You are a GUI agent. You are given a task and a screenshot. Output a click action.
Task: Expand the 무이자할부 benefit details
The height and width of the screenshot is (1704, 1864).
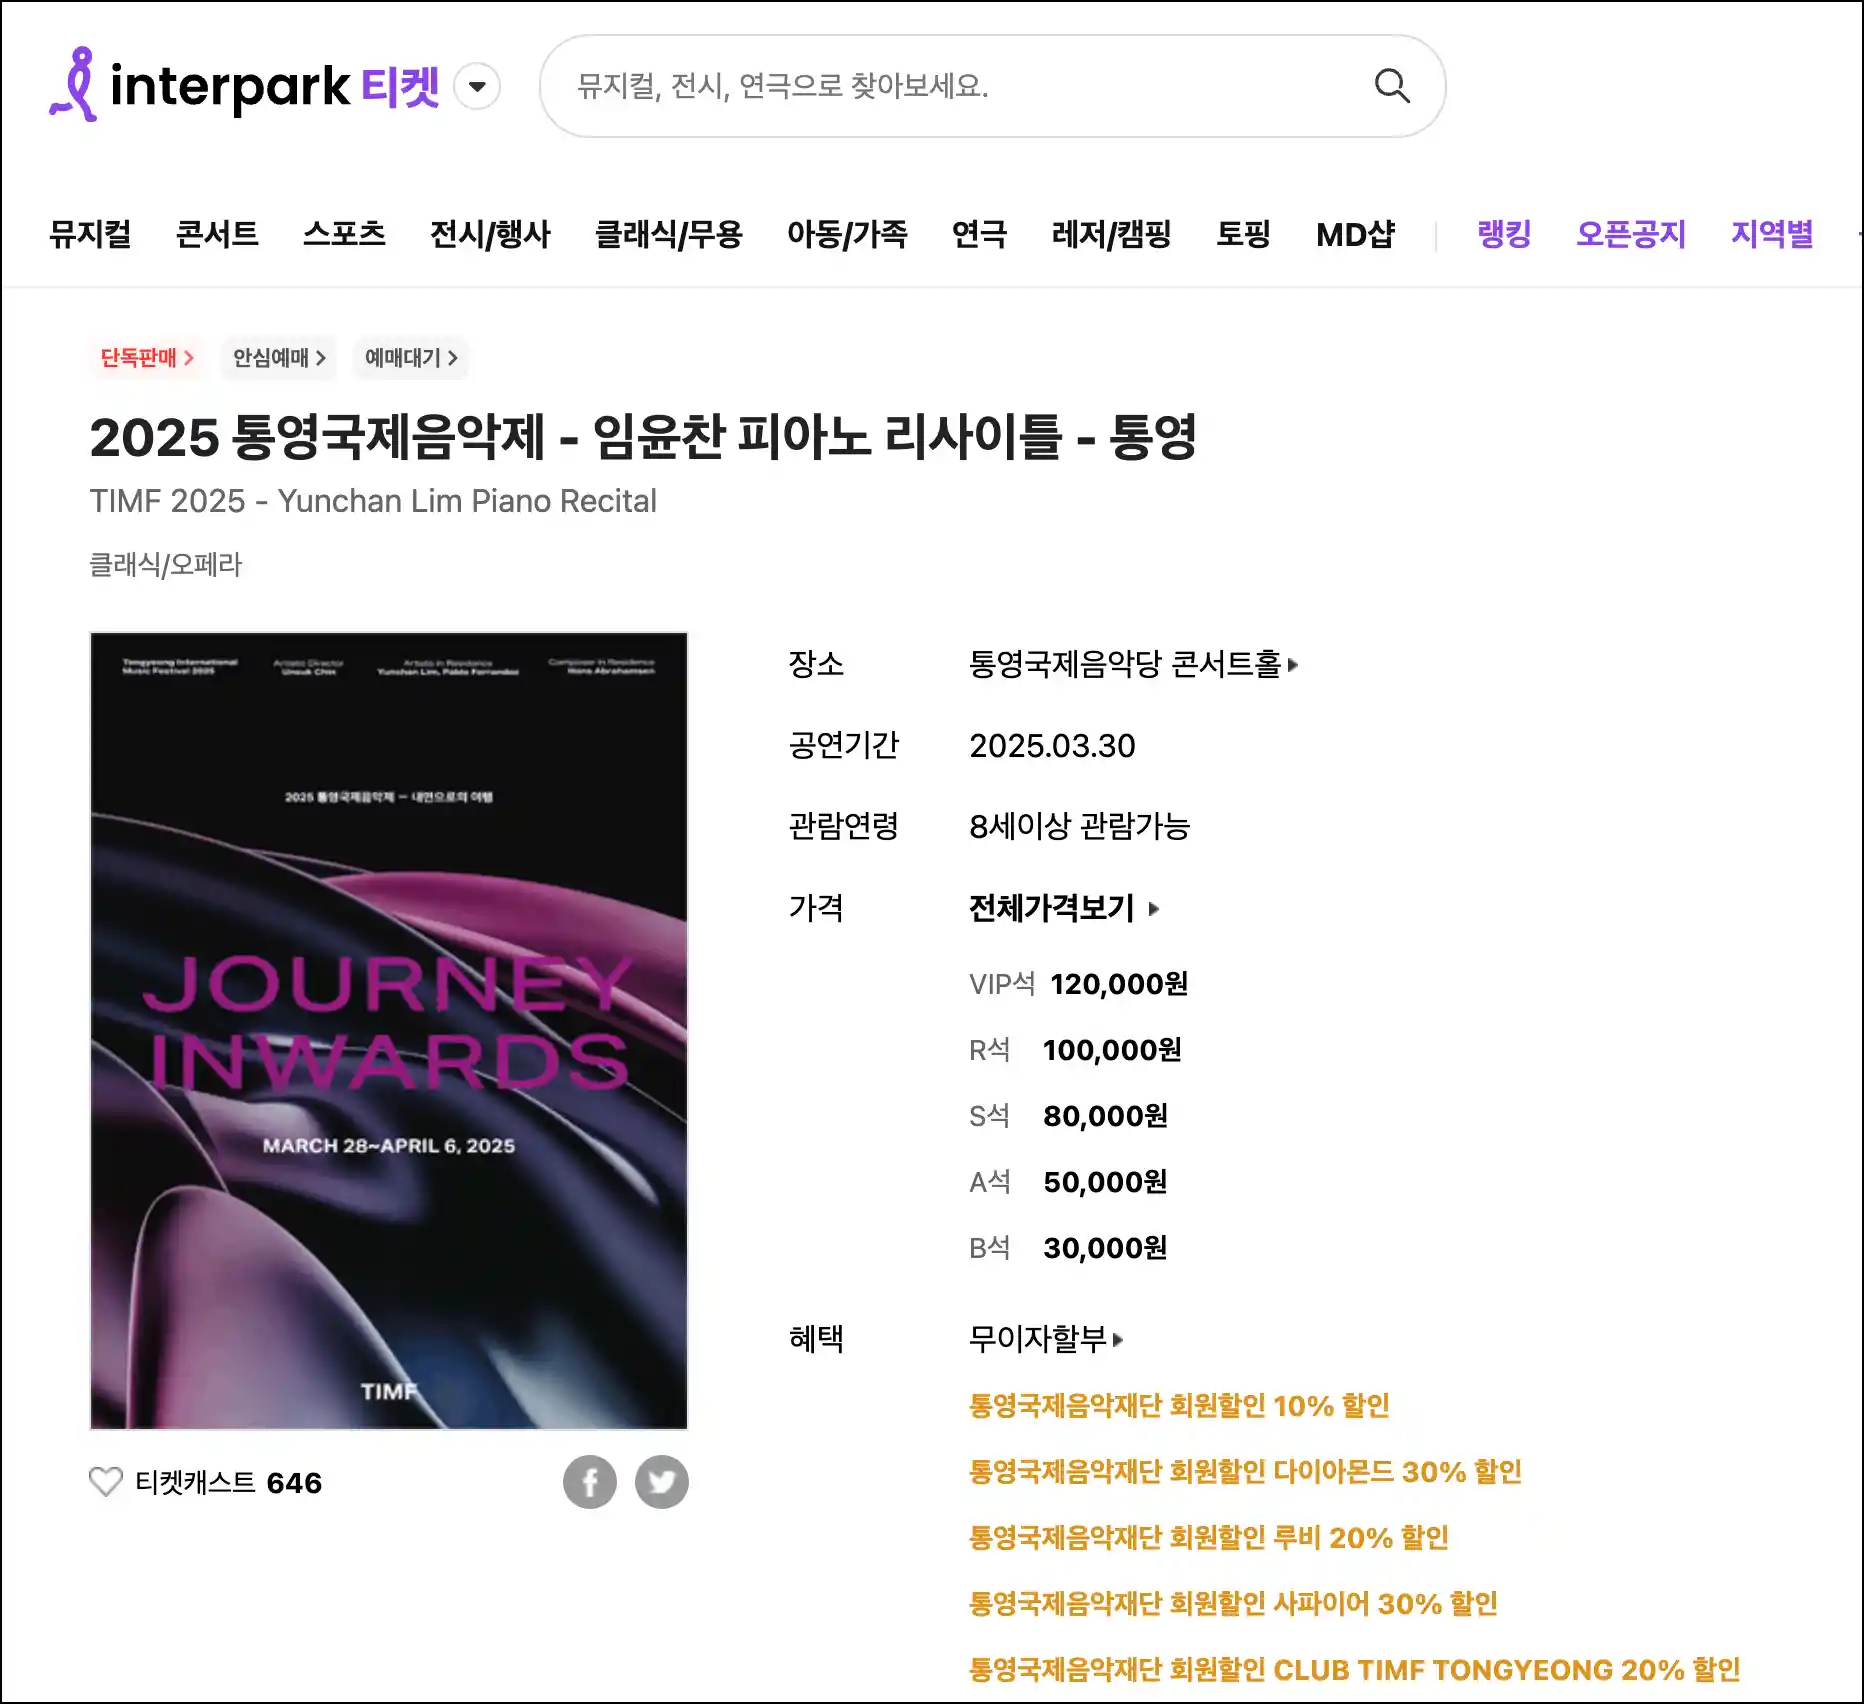click(1046, 1339)
